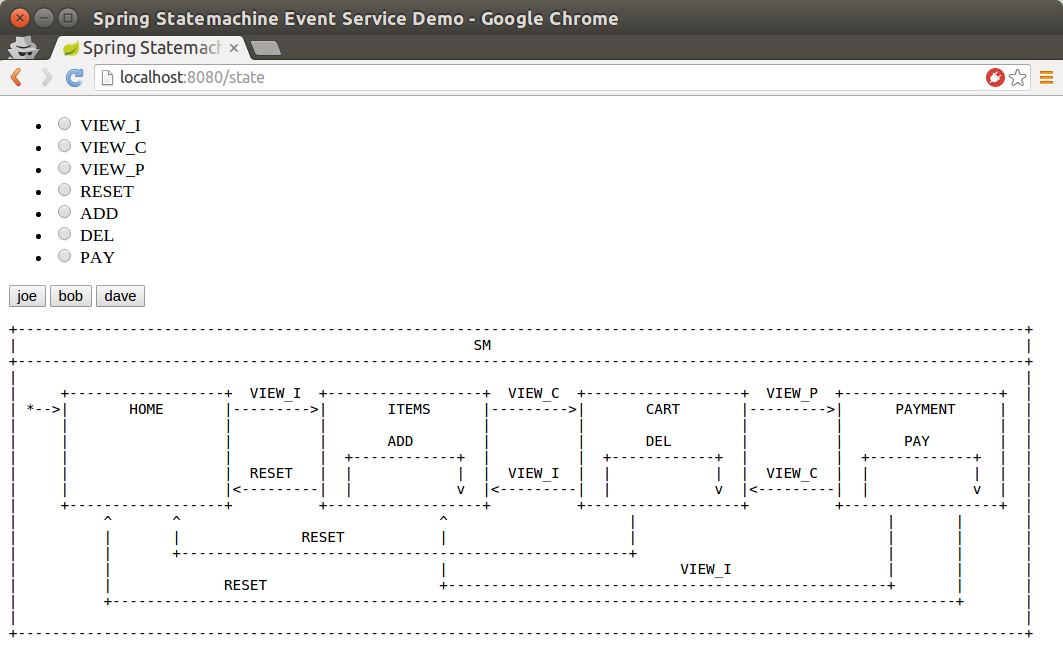1063x665 pixels.
Task: Bookmark this page with the star icon
Action: [x=1017, y=77]
